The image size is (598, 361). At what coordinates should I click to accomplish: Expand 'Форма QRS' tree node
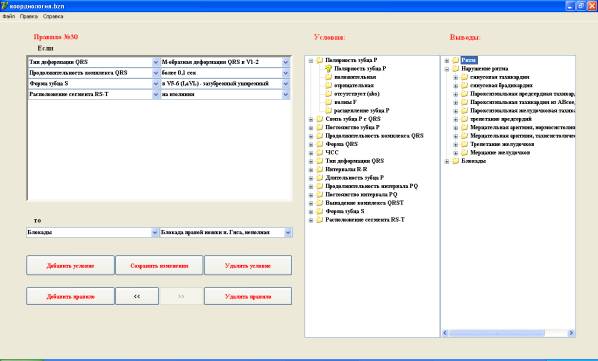click(x=311, y=144)
